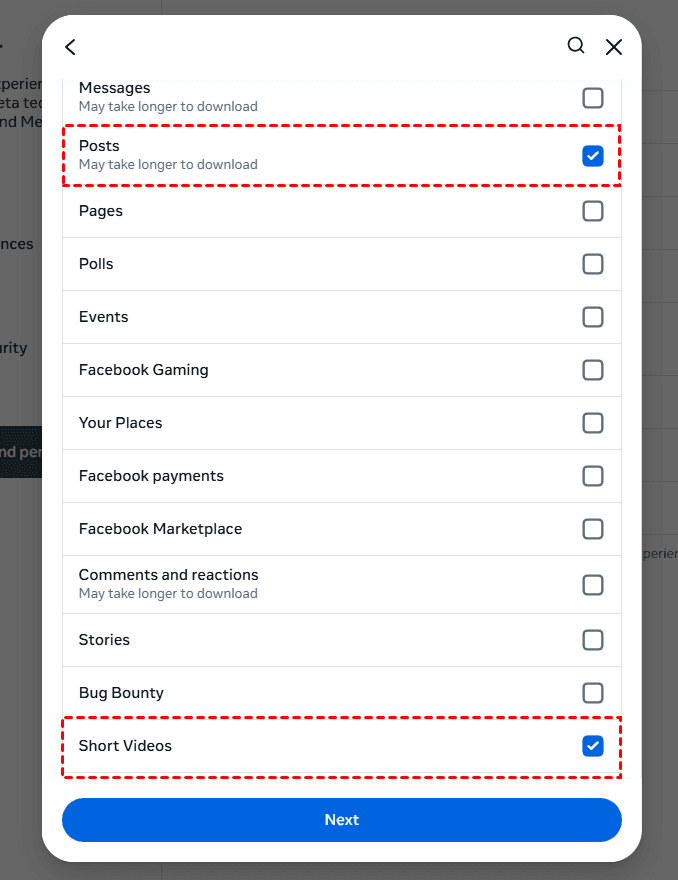The image size is (678, 880).
Task: Close the dialog with X icon
Action: (614, 47)
